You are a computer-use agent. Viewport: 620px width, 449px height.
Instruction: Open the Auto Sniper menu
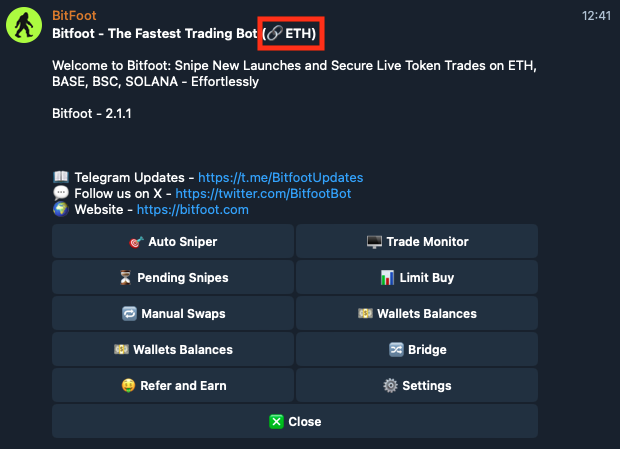coord(173,241)
